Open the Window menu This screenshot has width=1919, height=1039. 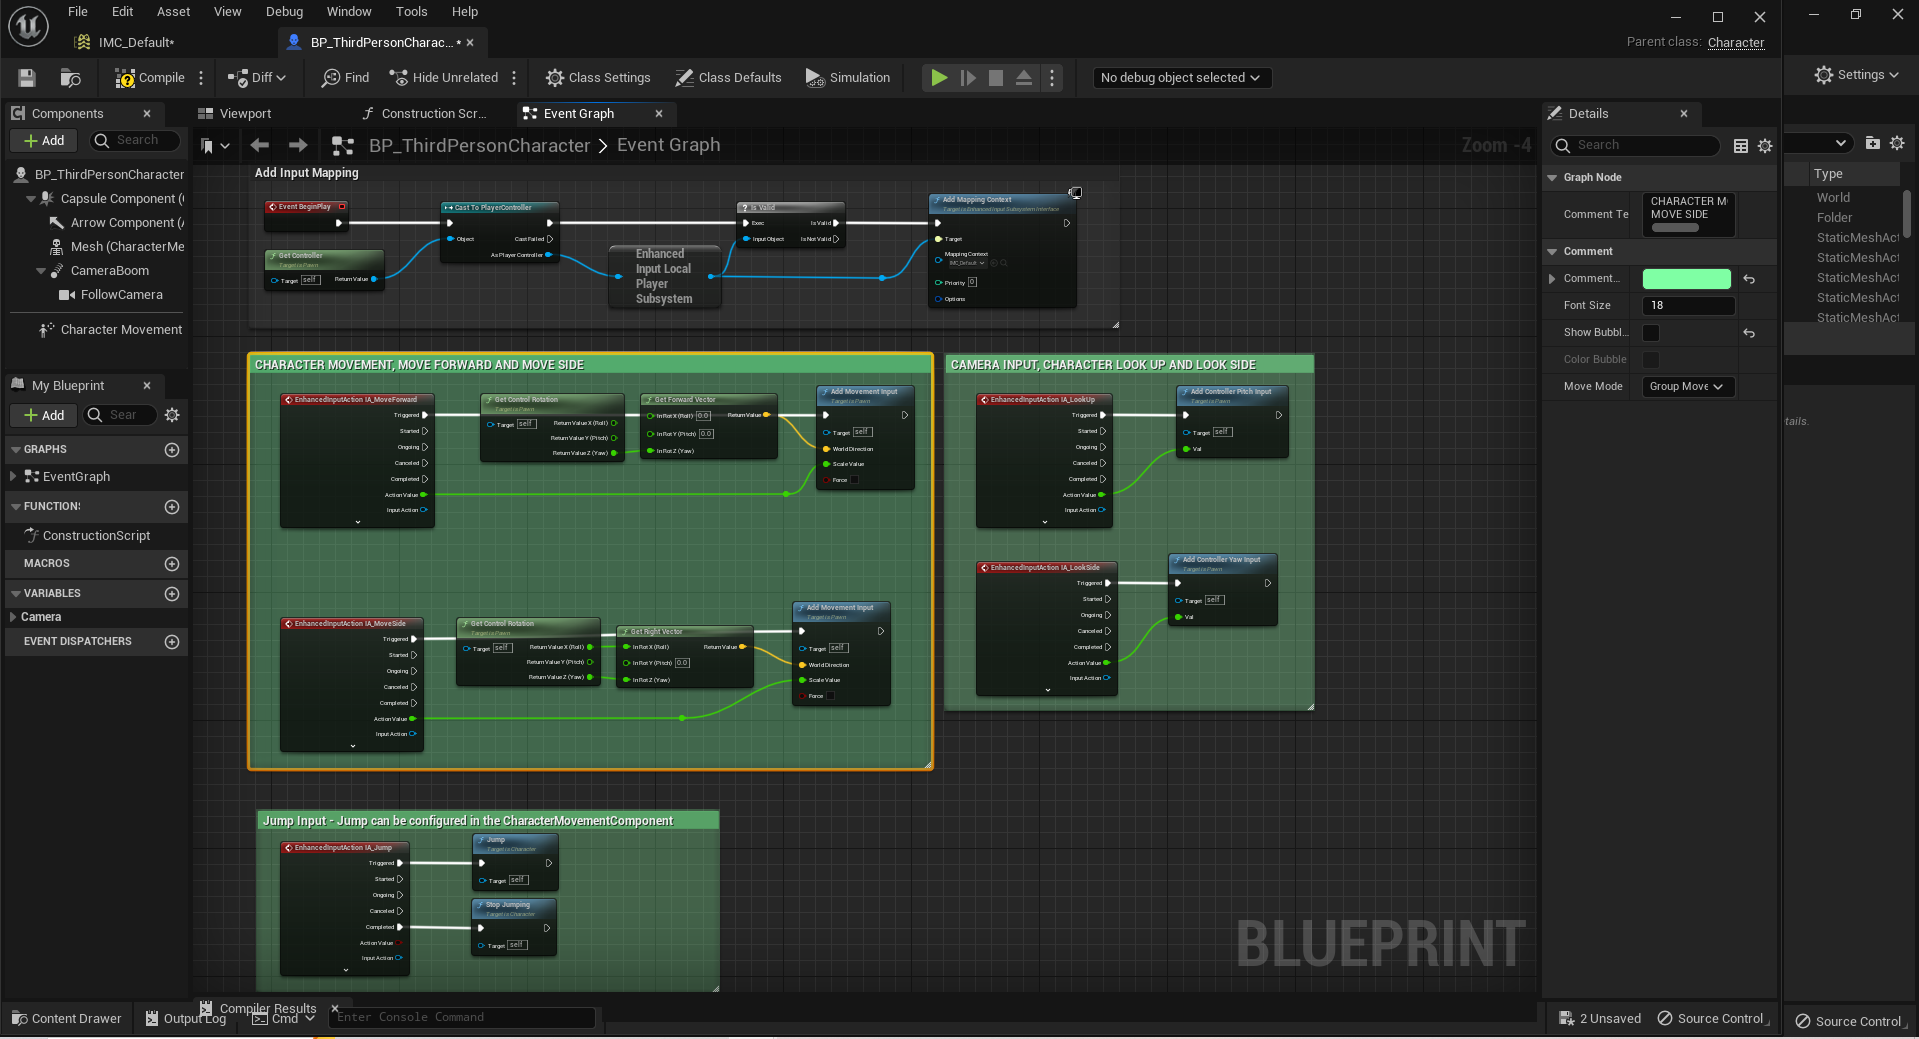(x=348, y=12)
